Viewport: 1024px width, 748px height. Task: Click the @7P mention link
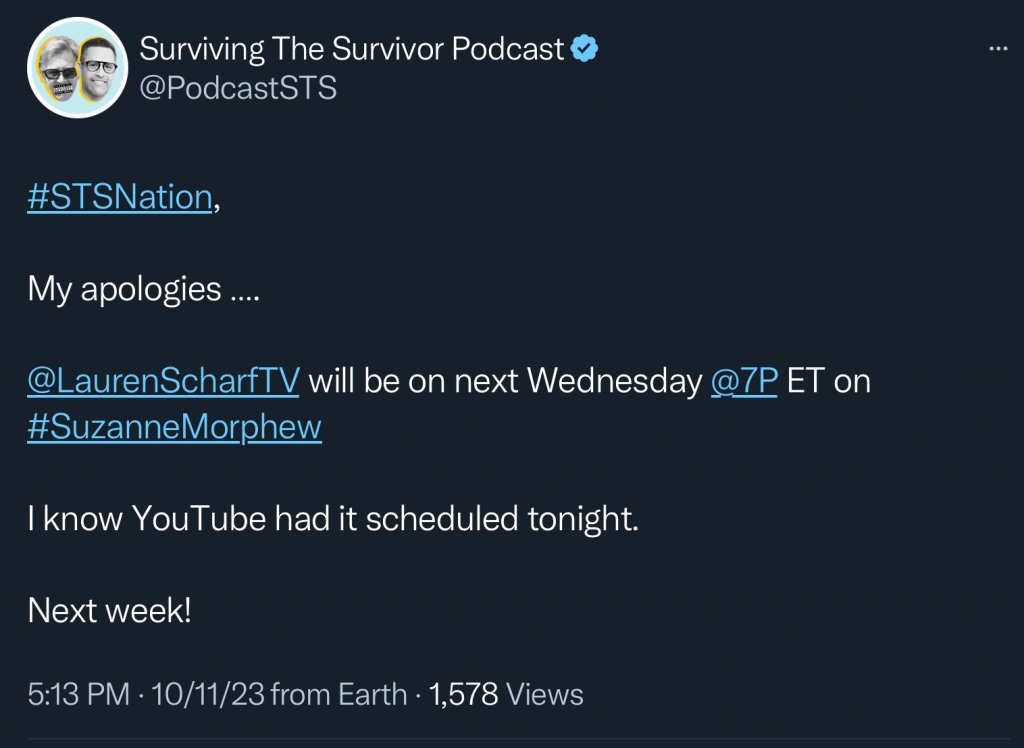click(743, 381)
